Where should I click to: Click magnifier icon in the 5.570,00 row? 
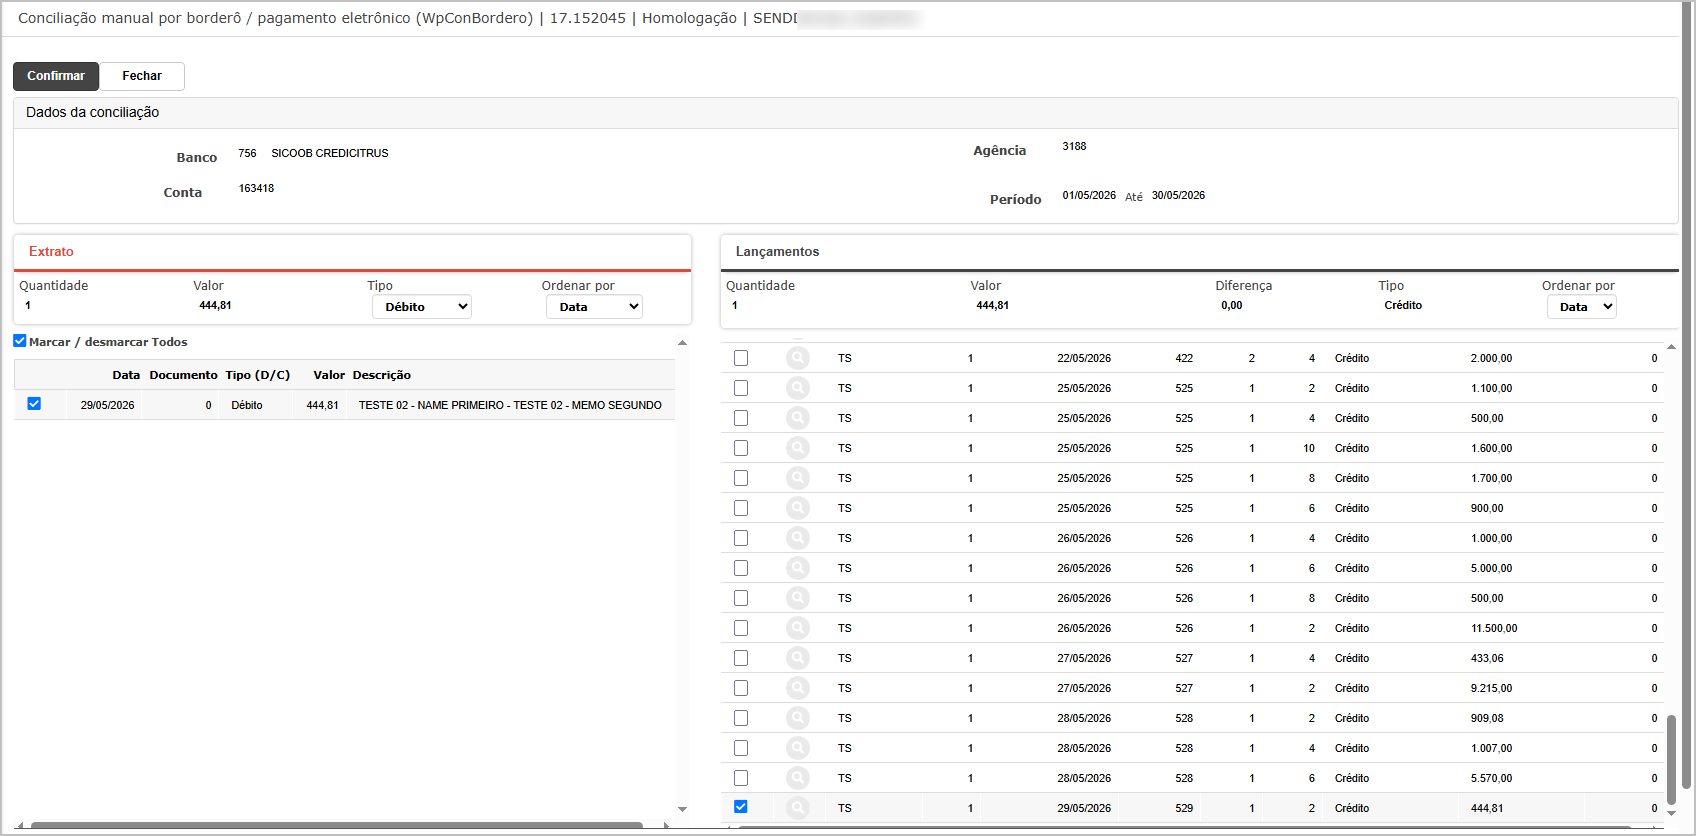tap(798, 778)
